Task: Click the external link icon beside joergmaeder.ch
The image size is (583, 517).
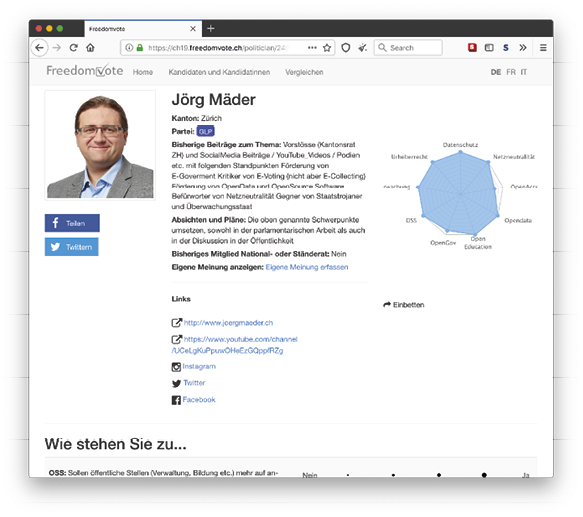Action: [177, 322]
